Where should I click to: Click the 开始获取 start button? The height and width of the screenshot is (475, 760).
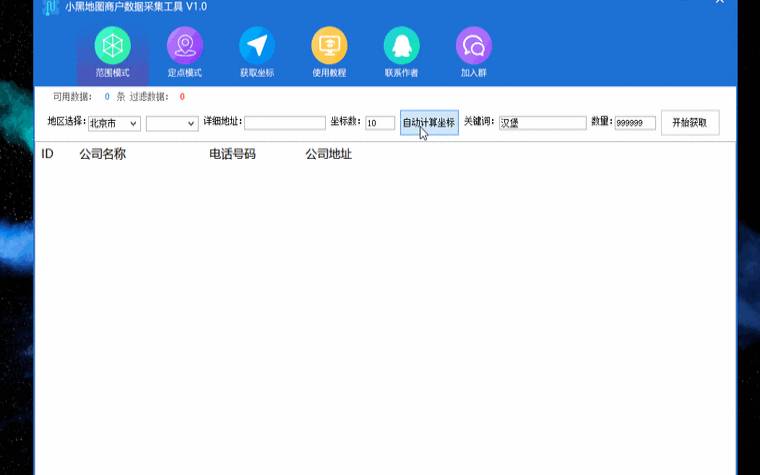[690, 123]
